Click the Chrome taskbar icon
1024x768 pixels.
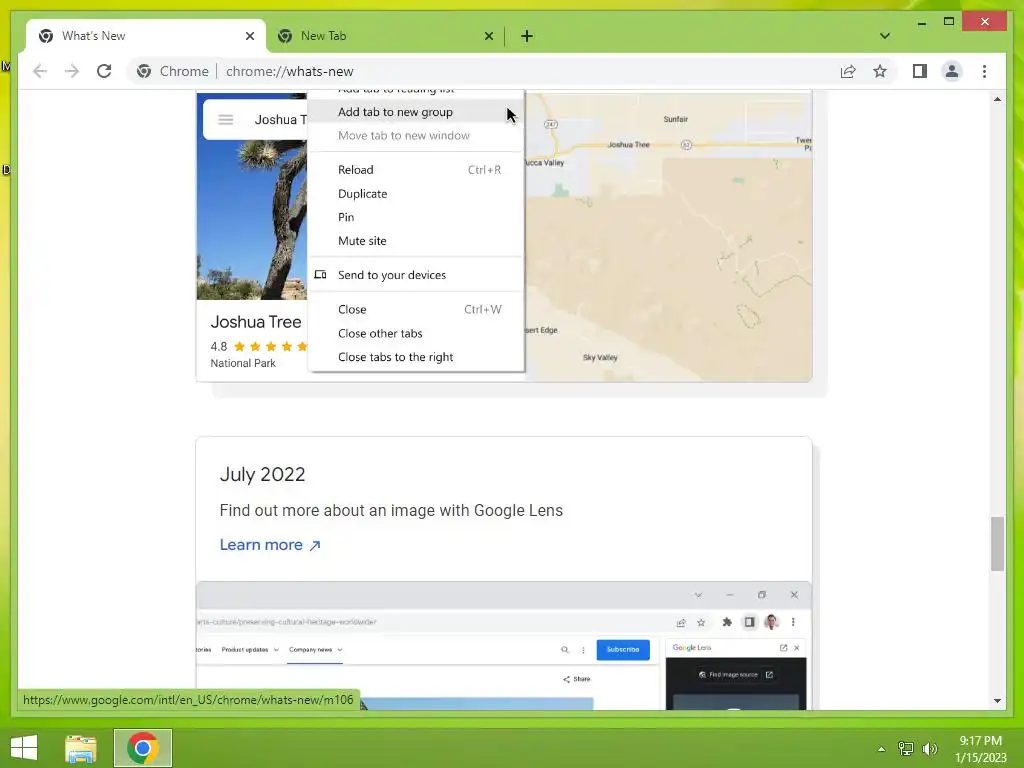click(142, 748)
